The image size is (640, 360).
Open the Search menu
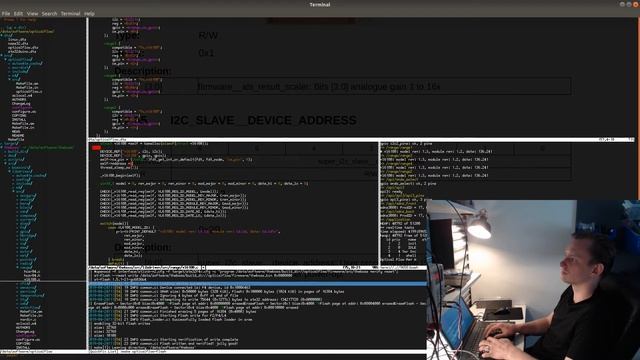pyautogui.click(x=49, y=13)
